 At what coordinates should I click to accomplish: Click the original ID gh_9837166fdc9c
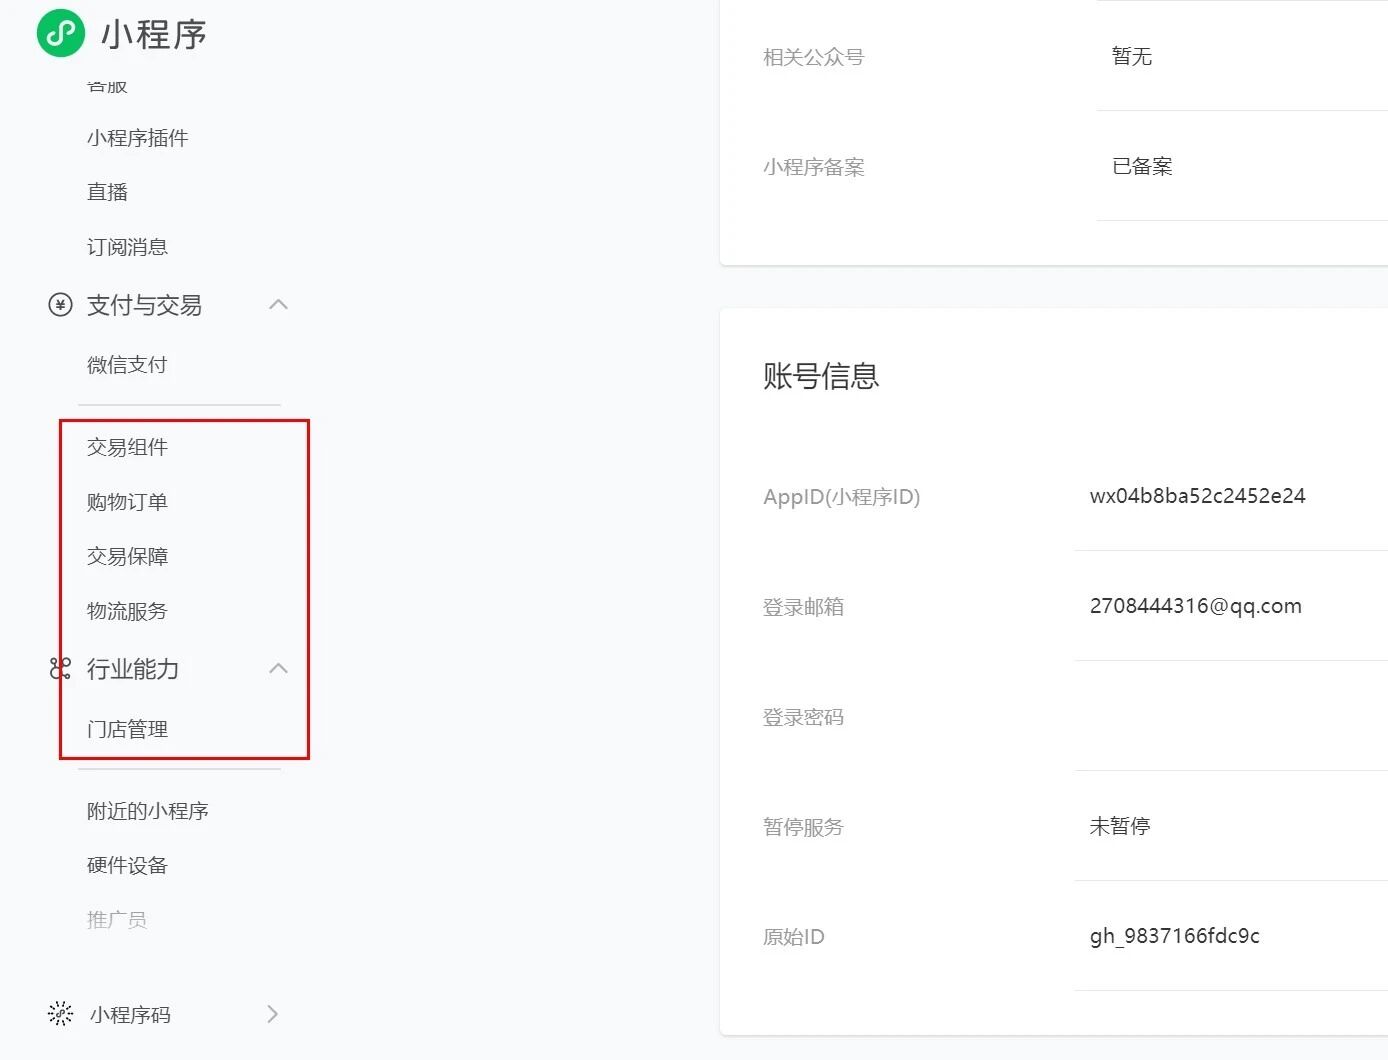tap(1174, 936)
